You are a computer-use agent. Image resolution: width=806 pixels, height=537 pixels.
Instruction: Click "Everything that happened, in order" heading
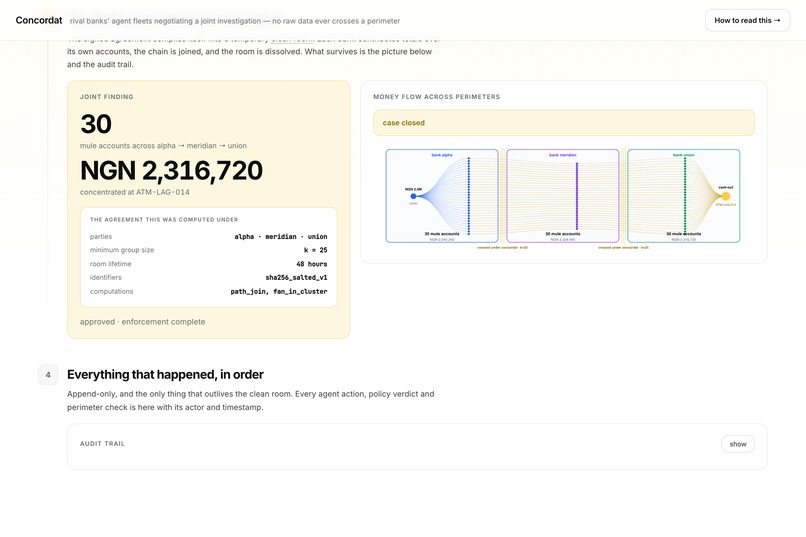coord(165,375)
